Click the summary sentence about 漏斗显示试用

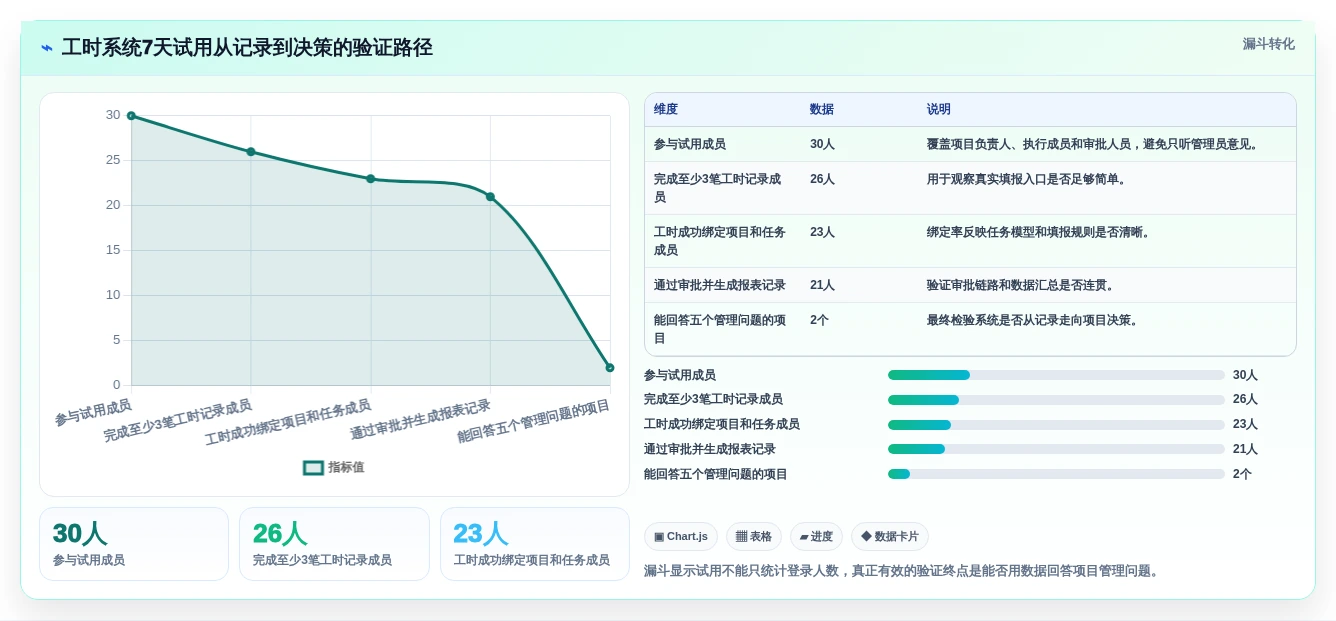tap(902, 571)
